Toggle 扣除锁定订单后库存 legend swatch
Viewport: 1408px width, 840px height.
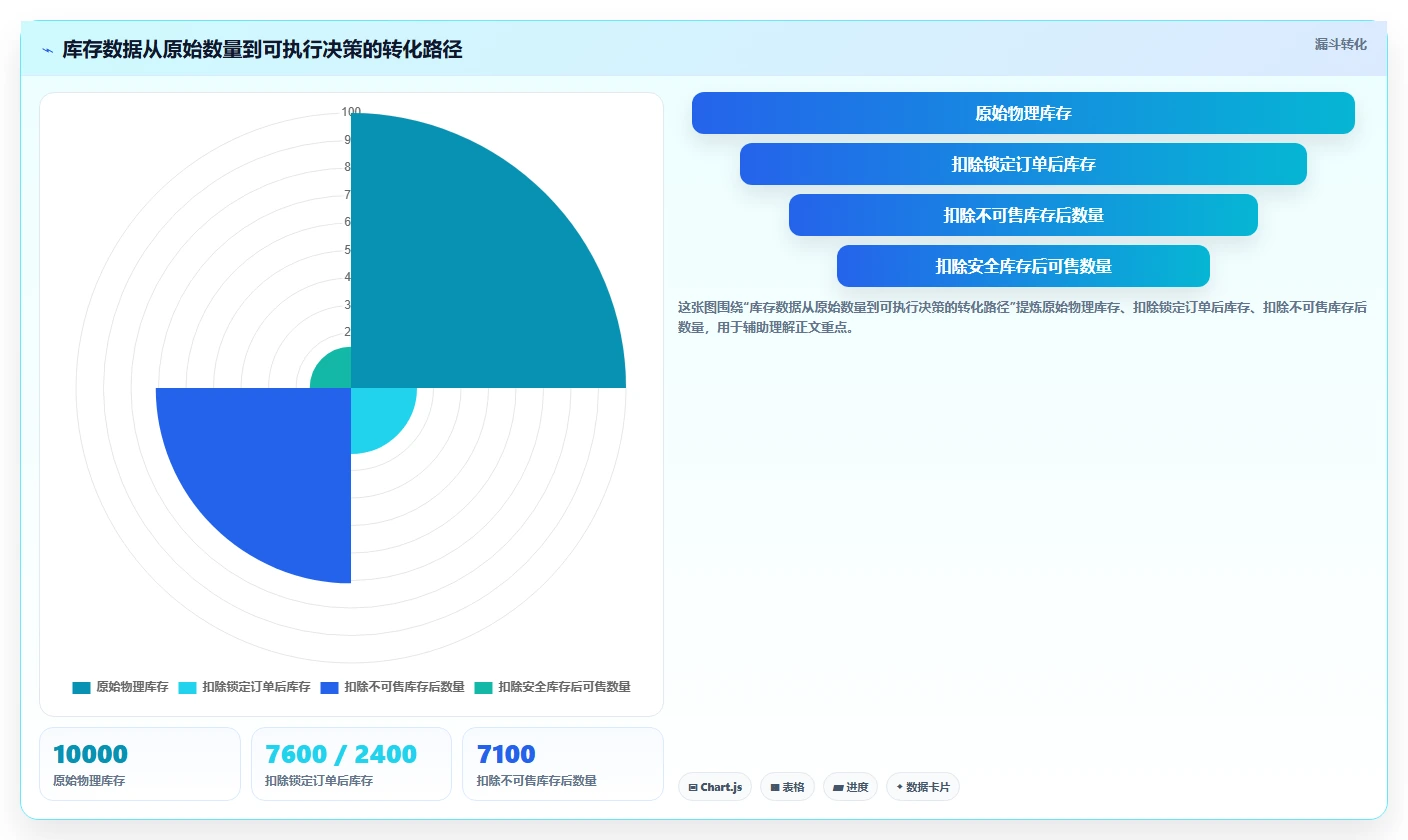pyautogui.click(x=187, y=687)
